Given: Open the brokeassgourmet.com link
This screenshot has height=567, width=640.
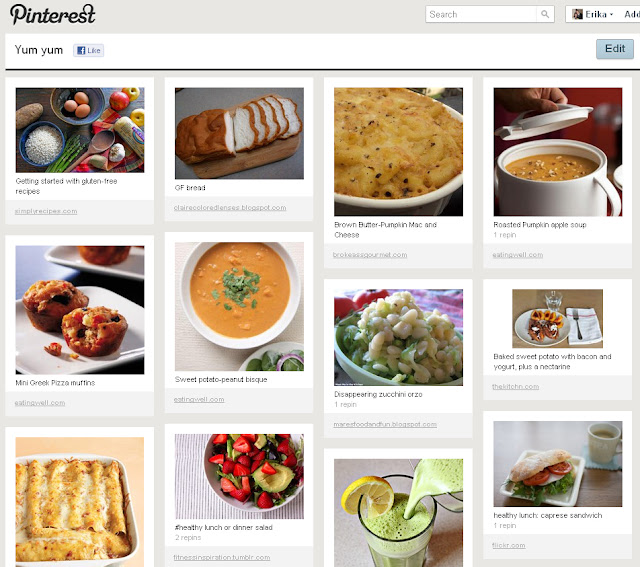Looking at the screenshot, I should point(370,255).
